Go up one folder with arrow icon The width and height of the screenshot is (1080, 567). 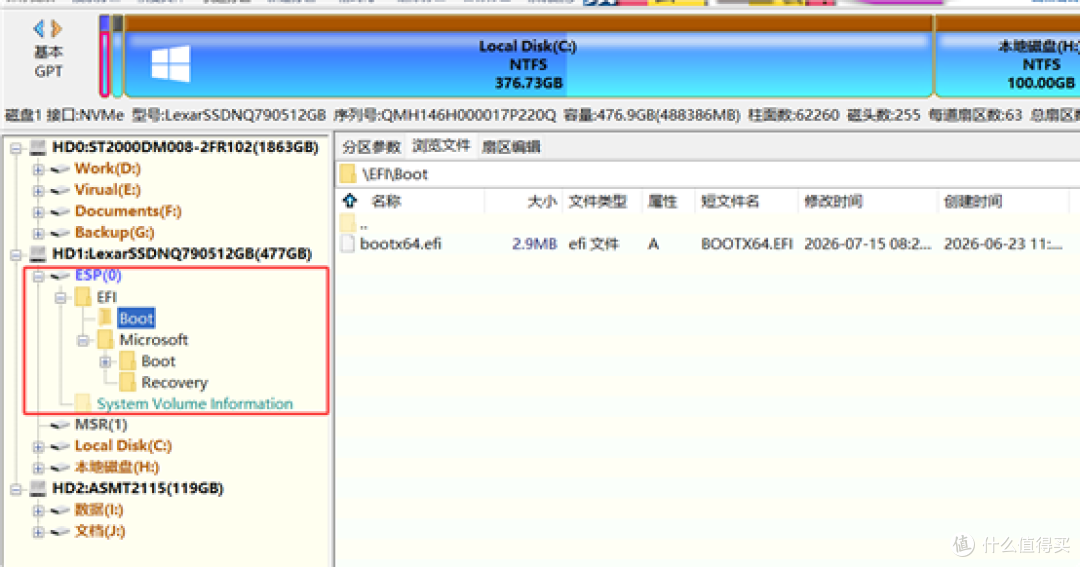(x=350, y=201)
